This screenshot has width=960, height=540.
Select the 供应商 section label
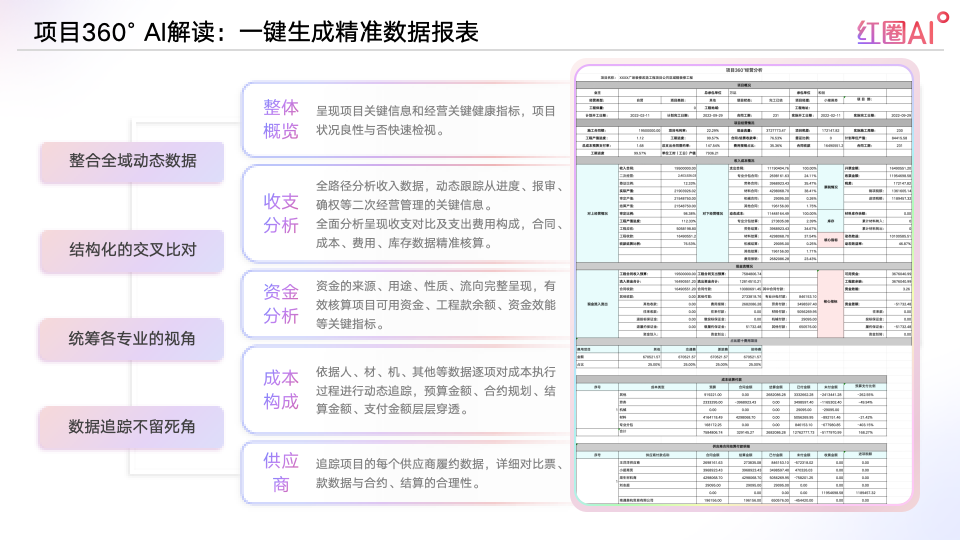(x=281, y=473)
